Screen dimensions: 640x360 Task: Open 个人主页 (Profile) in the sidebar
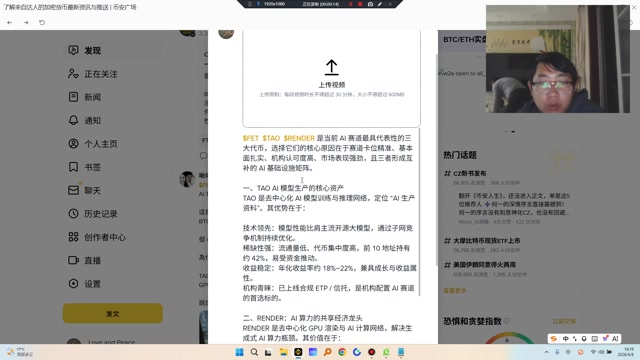point(93,144)
